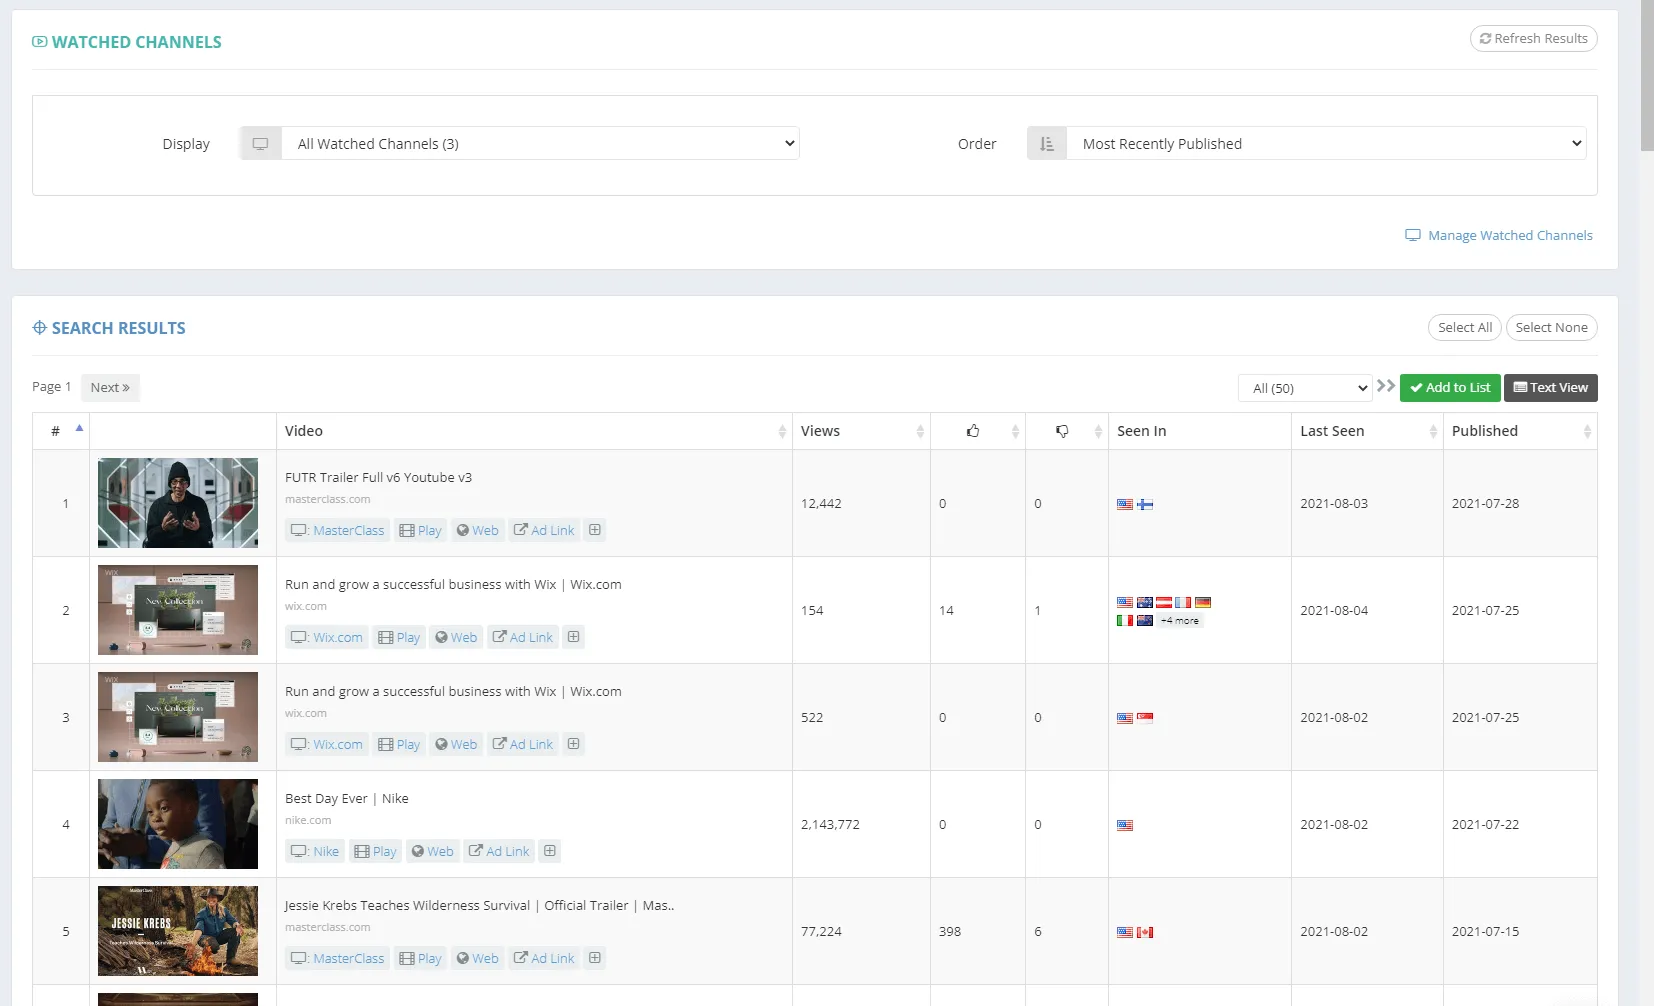
Task: Click the thumbs-down column header icon
Action: [1062, 431]
